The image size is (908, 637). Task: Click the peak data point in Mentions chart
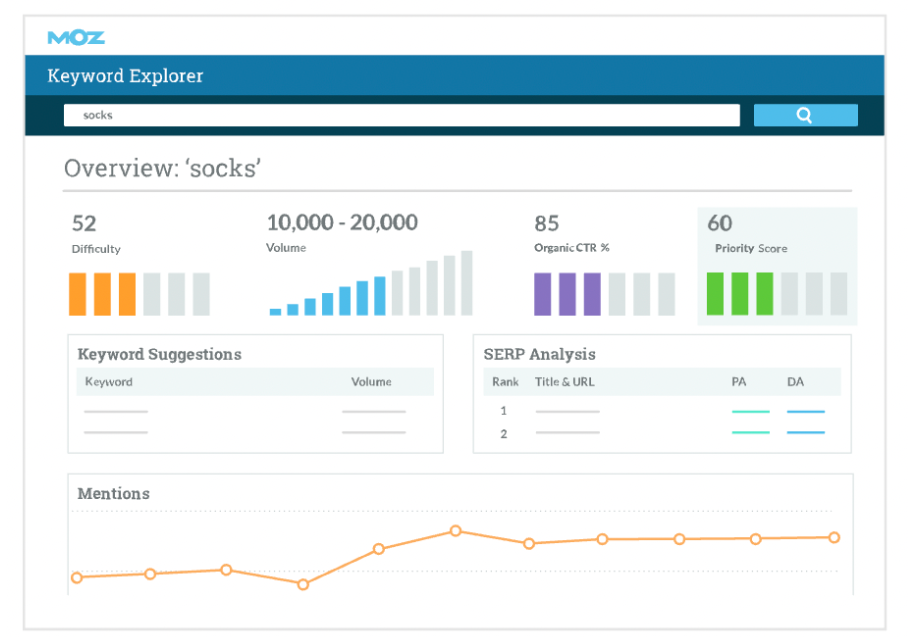coord(455,531)
